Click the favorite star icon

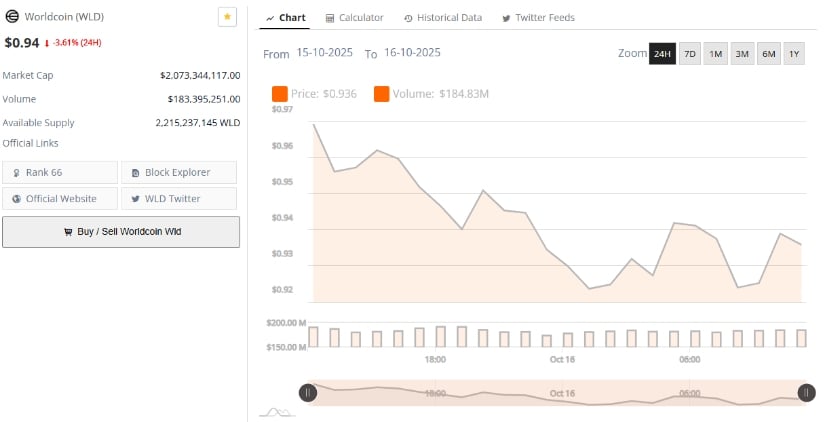coord(228,18)
